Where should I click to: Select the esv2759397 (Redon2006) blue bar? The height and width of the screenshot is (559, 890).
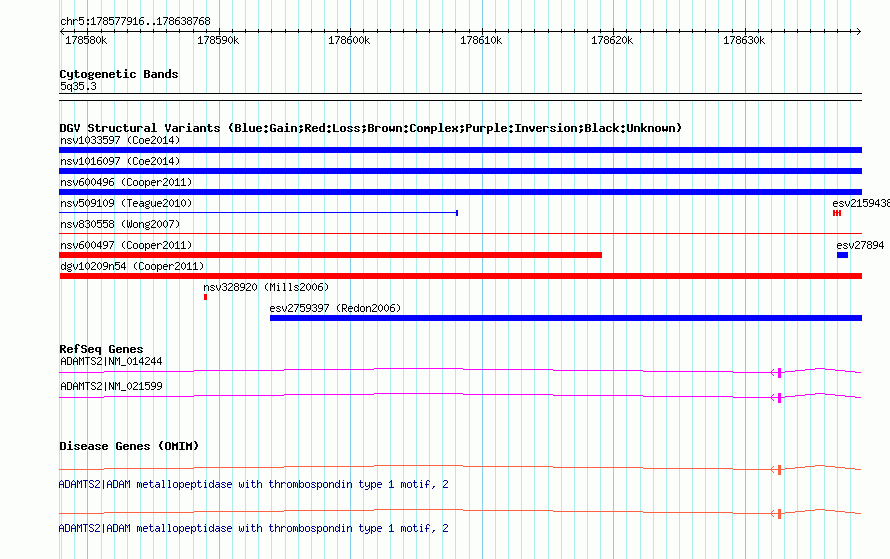[x=566, y=318]
